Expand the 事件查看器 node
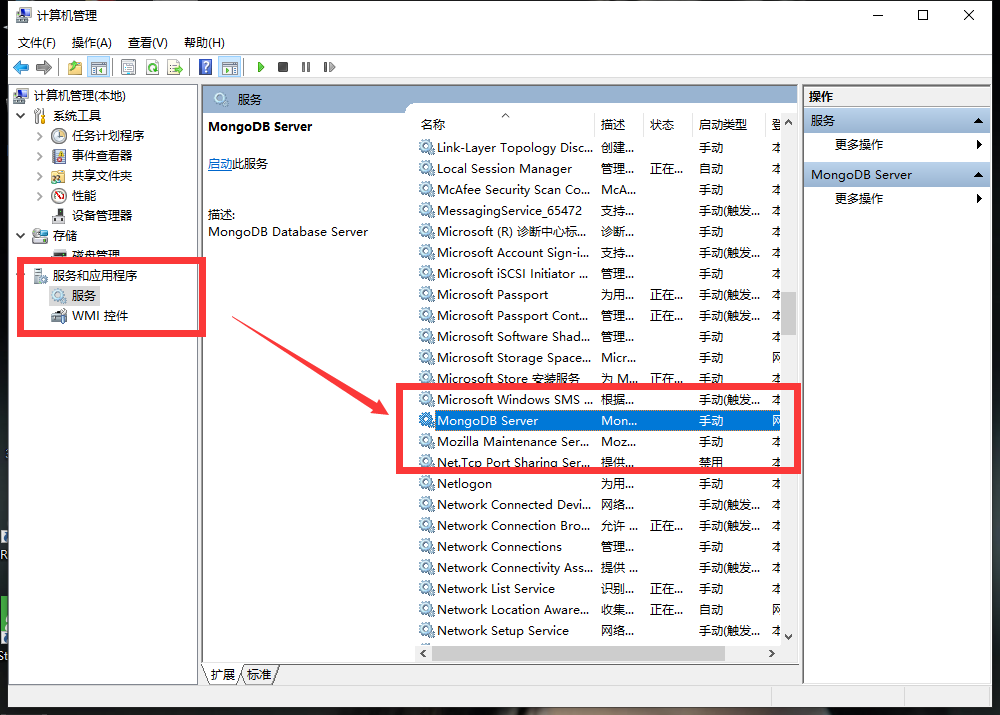1000x715 pixels. (40, 156)
